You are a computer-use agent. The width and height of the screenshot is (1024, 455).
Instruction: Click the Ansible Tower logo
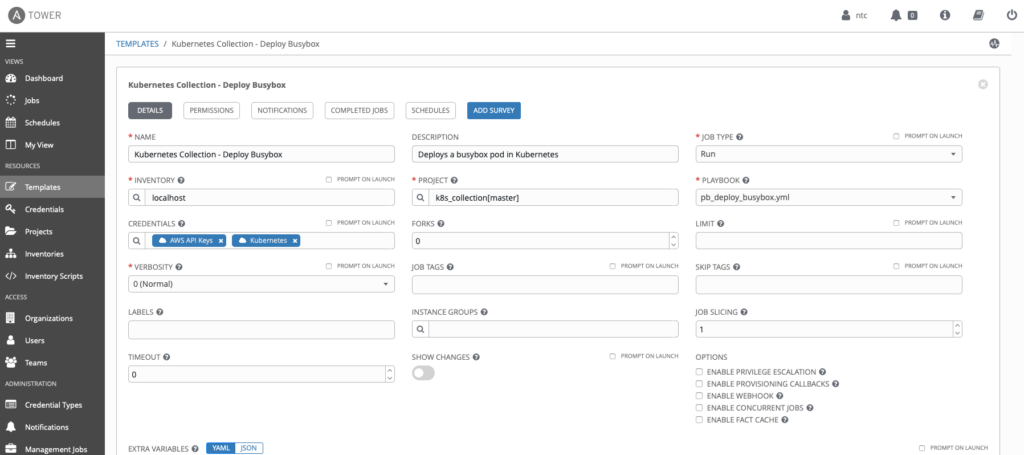36,15
